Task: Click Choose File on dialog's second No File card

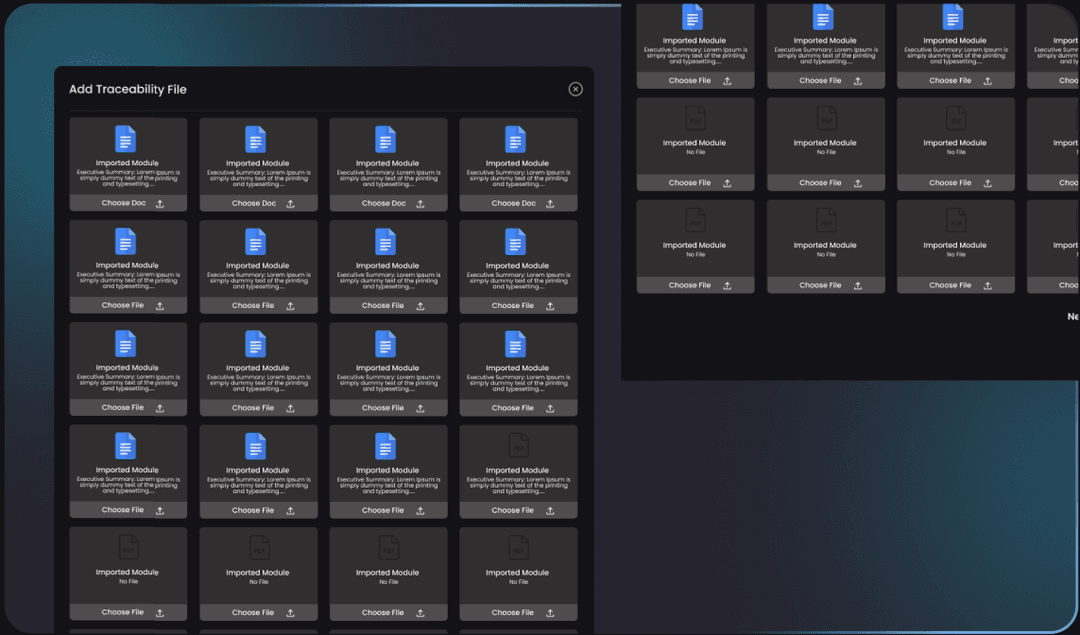Action: 253,612
